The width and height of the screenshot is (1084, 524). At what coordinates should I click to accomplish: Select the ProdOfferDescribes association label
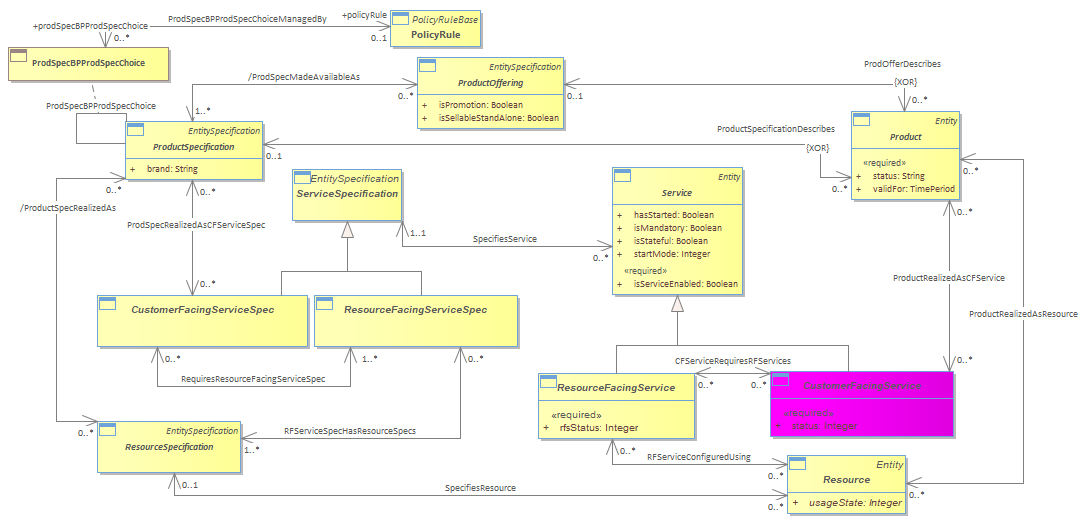(902, 64)
